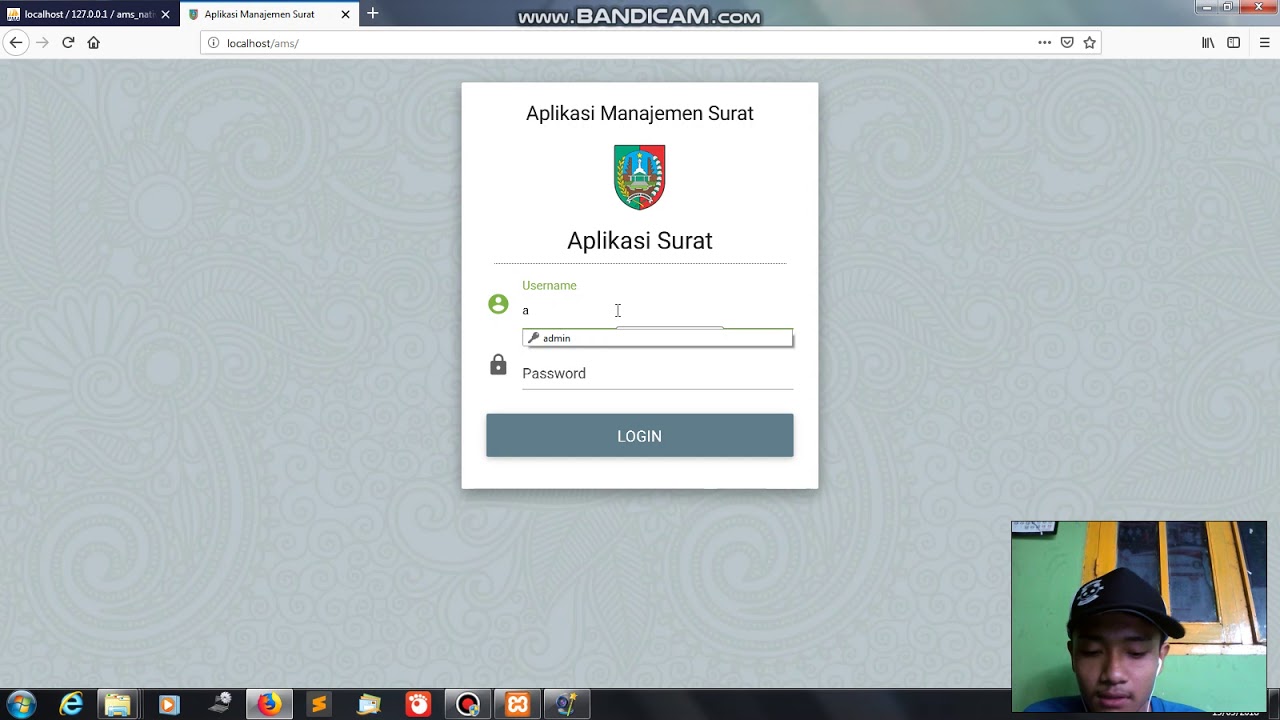
Task: Reload the page with the refresh icon
Action: (x=68, y=43)
